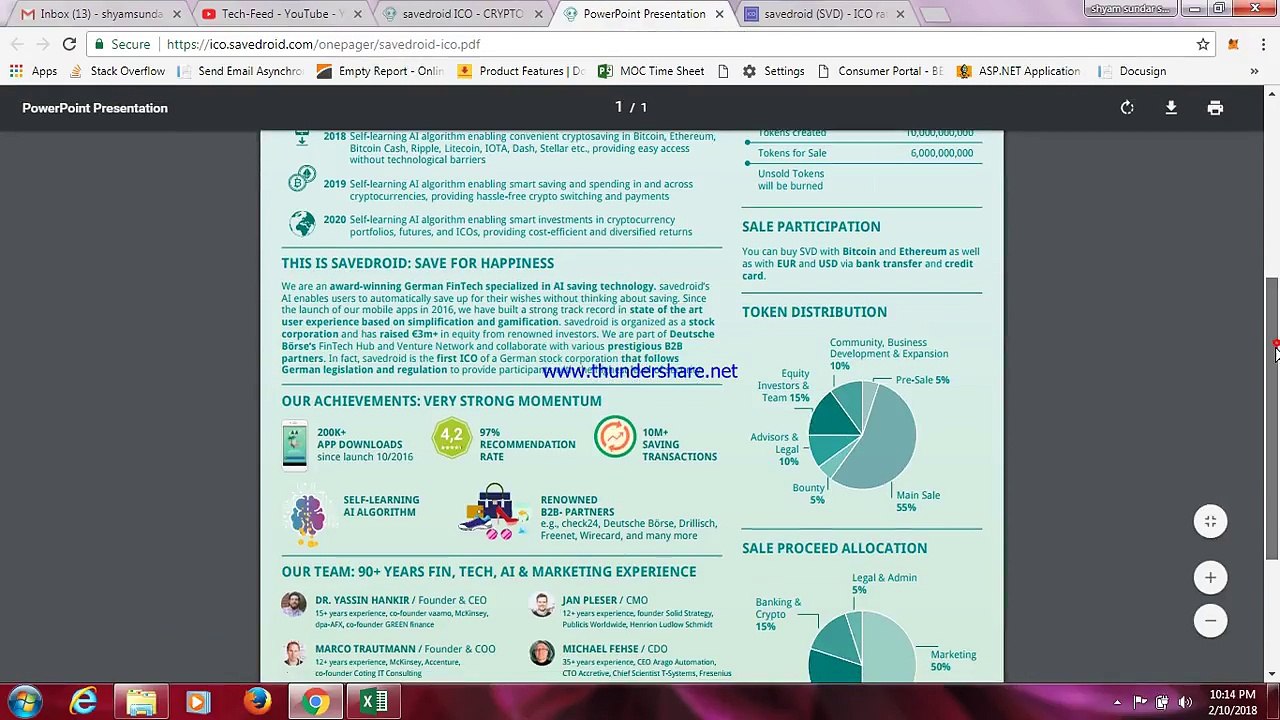Click the vertical scrollbar thumb

1272,418
